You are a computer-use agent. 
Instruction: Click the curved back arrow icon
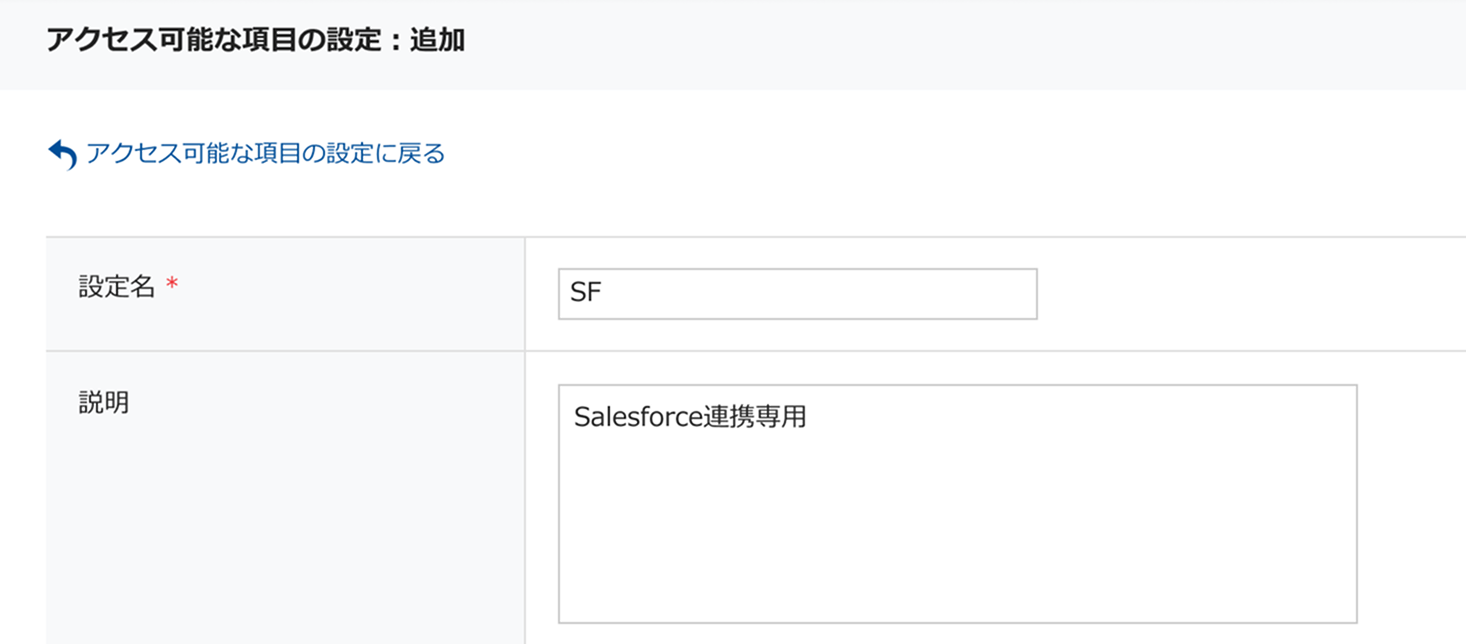click(62, 154)
